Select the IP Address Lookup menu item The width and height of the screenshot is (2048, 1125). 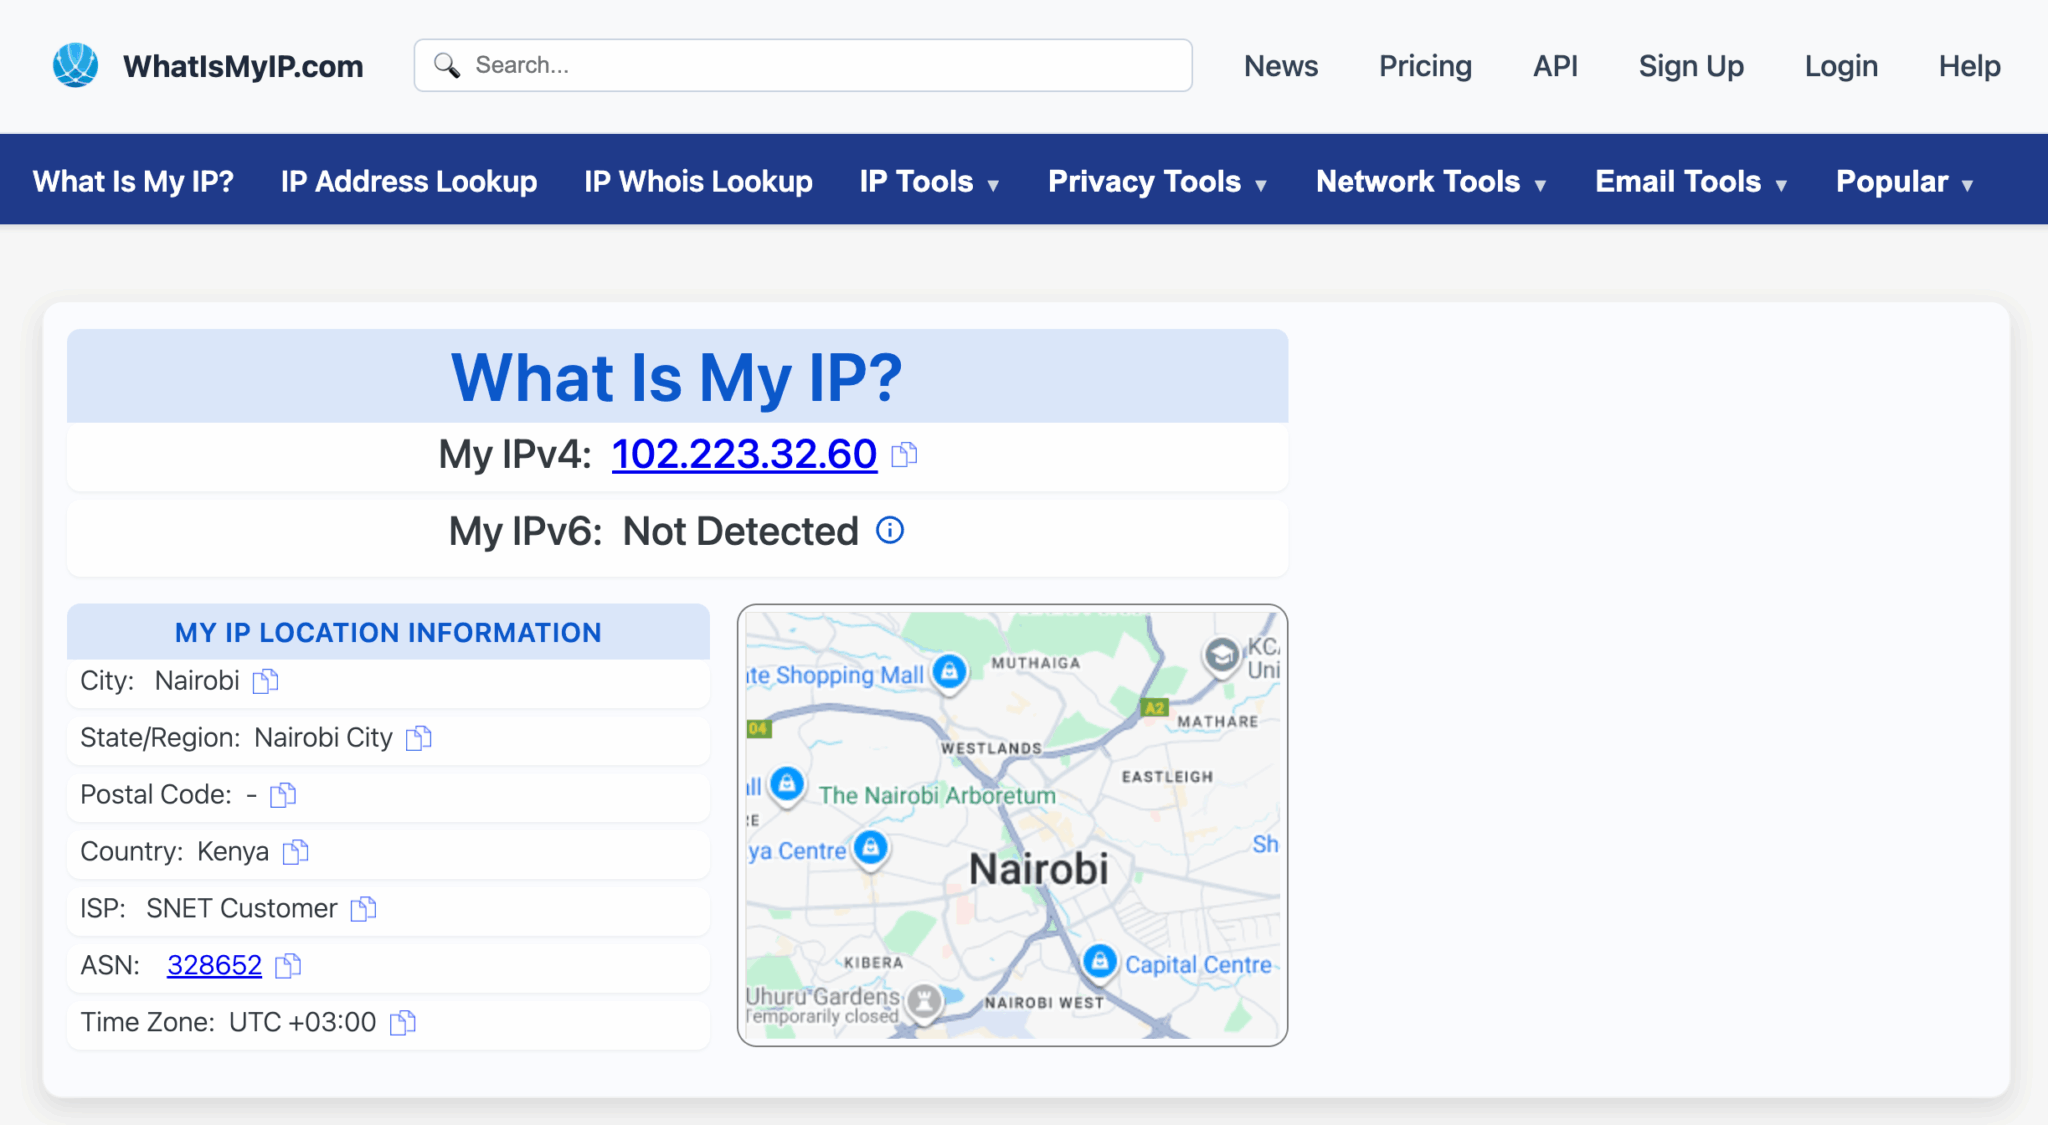(408, 181)
